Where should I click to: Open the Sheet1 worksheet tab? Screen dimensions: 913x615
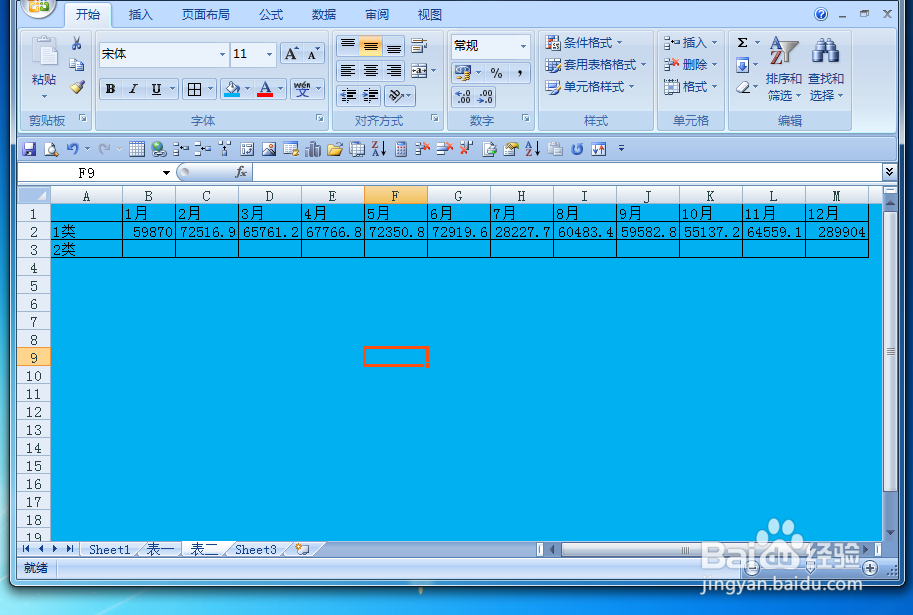coord(109,549)
